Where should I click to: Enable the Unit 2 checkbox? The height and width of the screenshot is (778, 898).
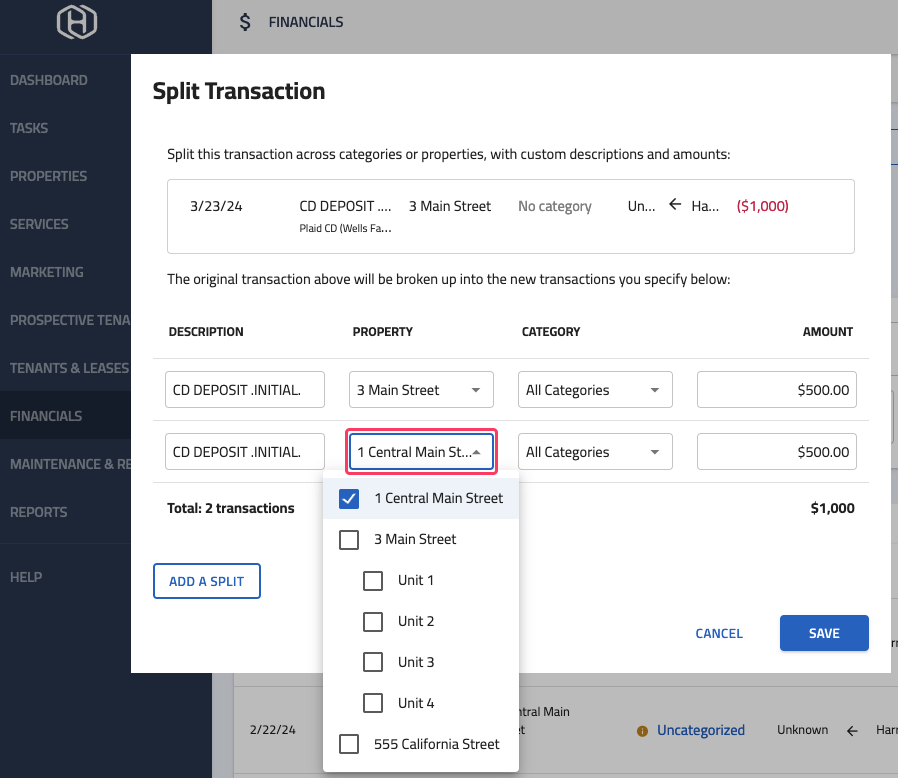click(373, 621)
